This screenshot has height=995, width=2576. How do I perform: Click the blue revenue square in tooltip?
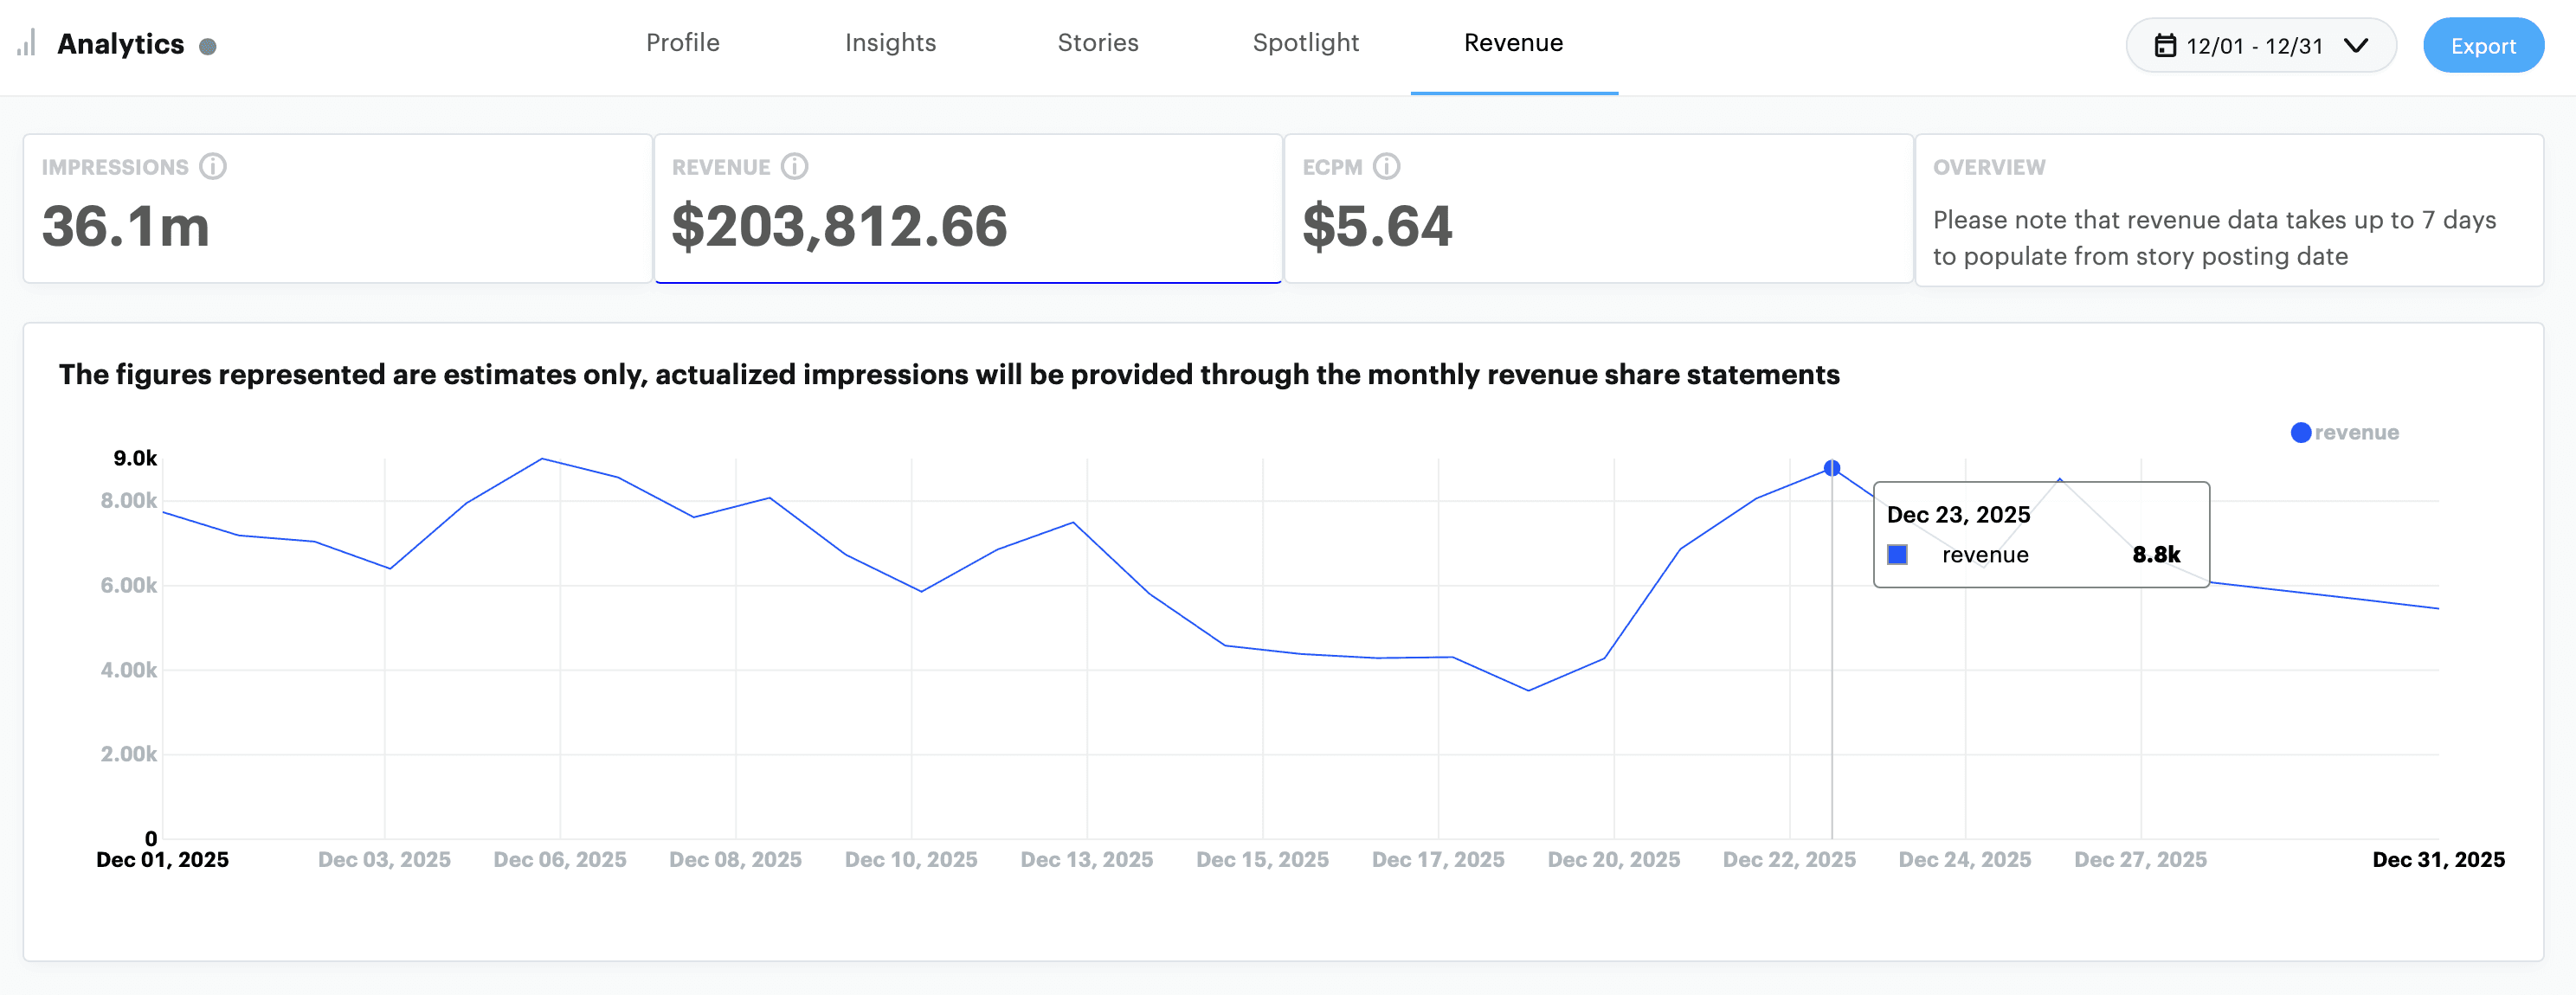click(1897, 555)
